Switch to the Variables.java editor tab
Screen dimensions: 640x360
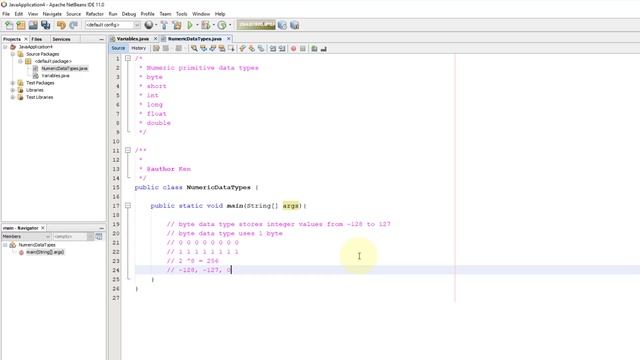click(x=133, y=39)
